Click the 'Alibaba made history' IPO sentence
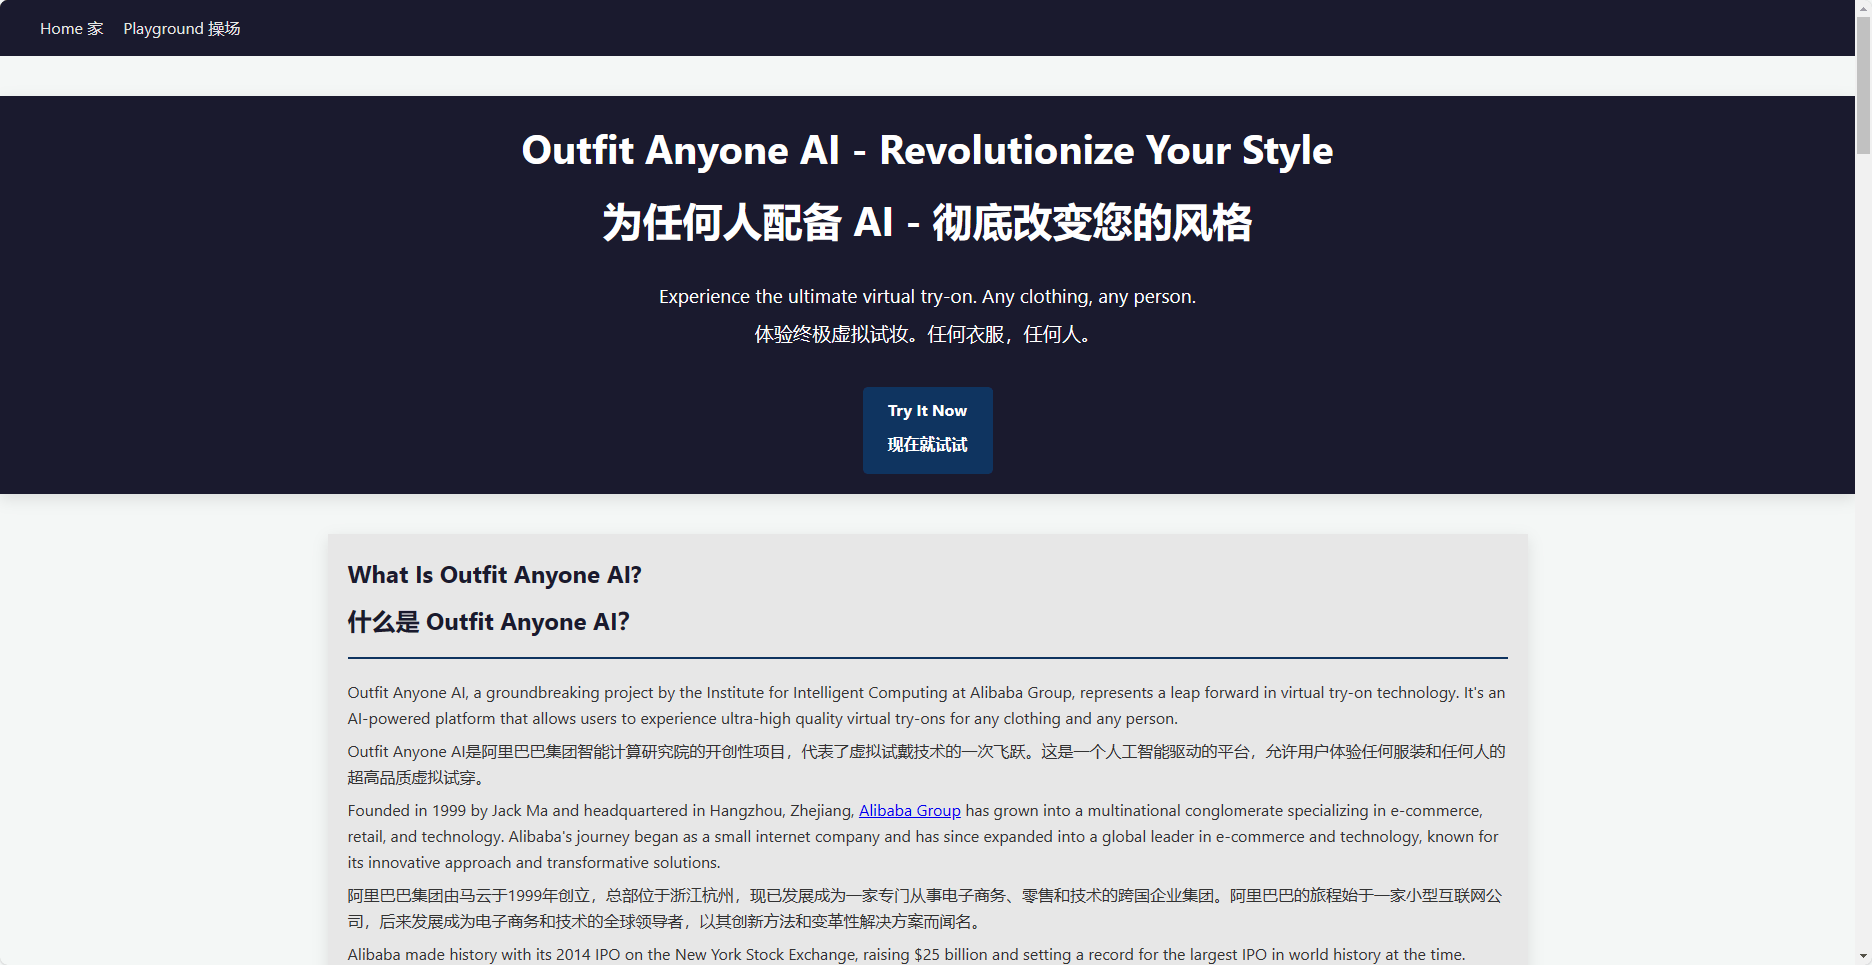This screenshot has height=965, width=1872. (905, 955)
